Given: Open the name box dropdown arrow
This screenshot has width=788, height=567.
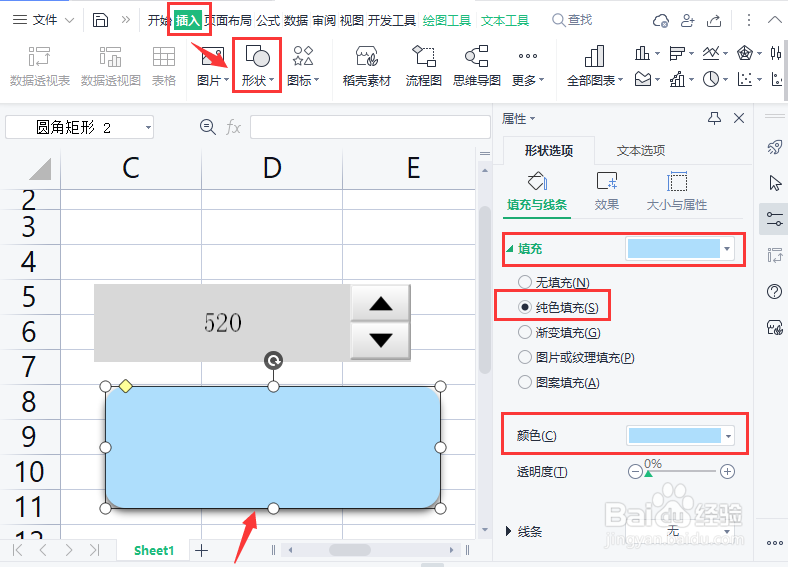Looking at the screenshot, I should tap(148, 128).
